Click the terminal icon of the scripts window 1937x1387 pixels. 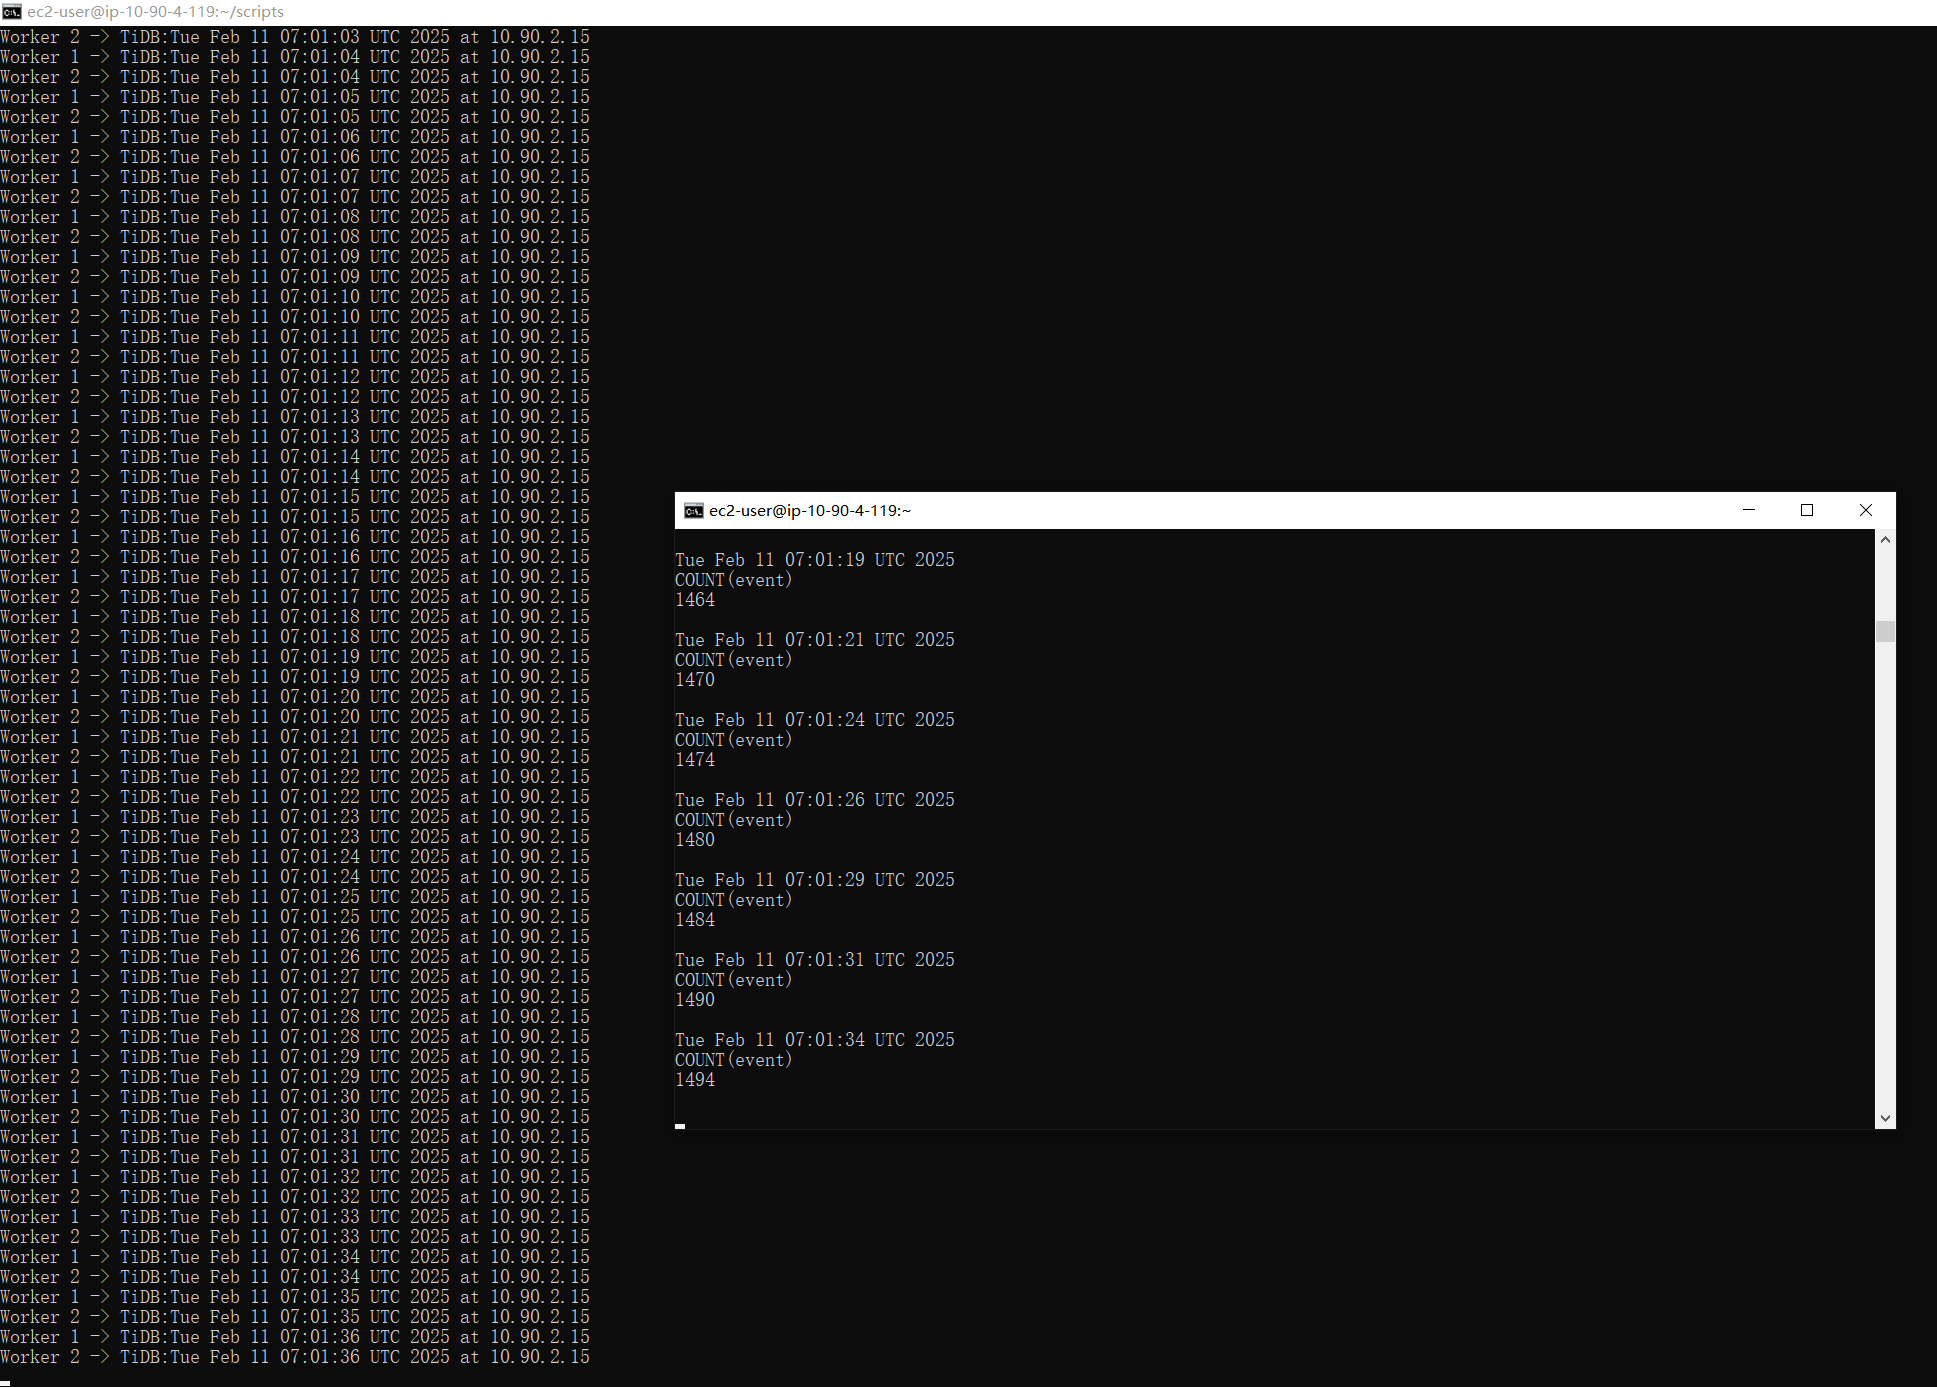(x=12, y=12)
